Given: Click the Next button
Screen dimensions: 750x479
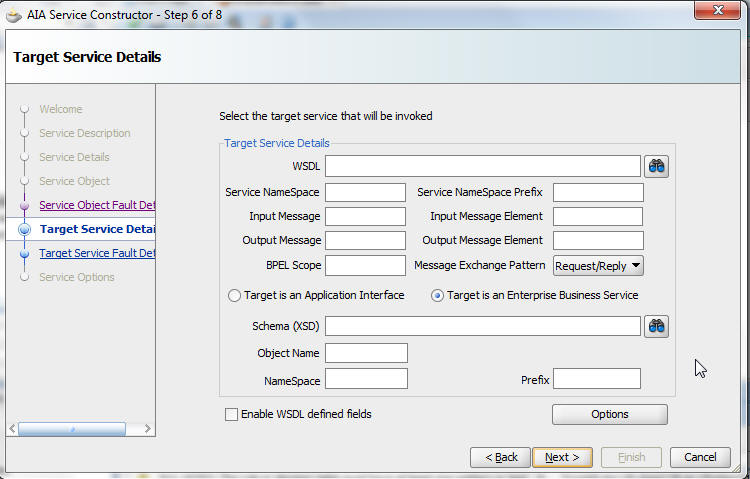Looking at the screenshot, I should 562,457.
